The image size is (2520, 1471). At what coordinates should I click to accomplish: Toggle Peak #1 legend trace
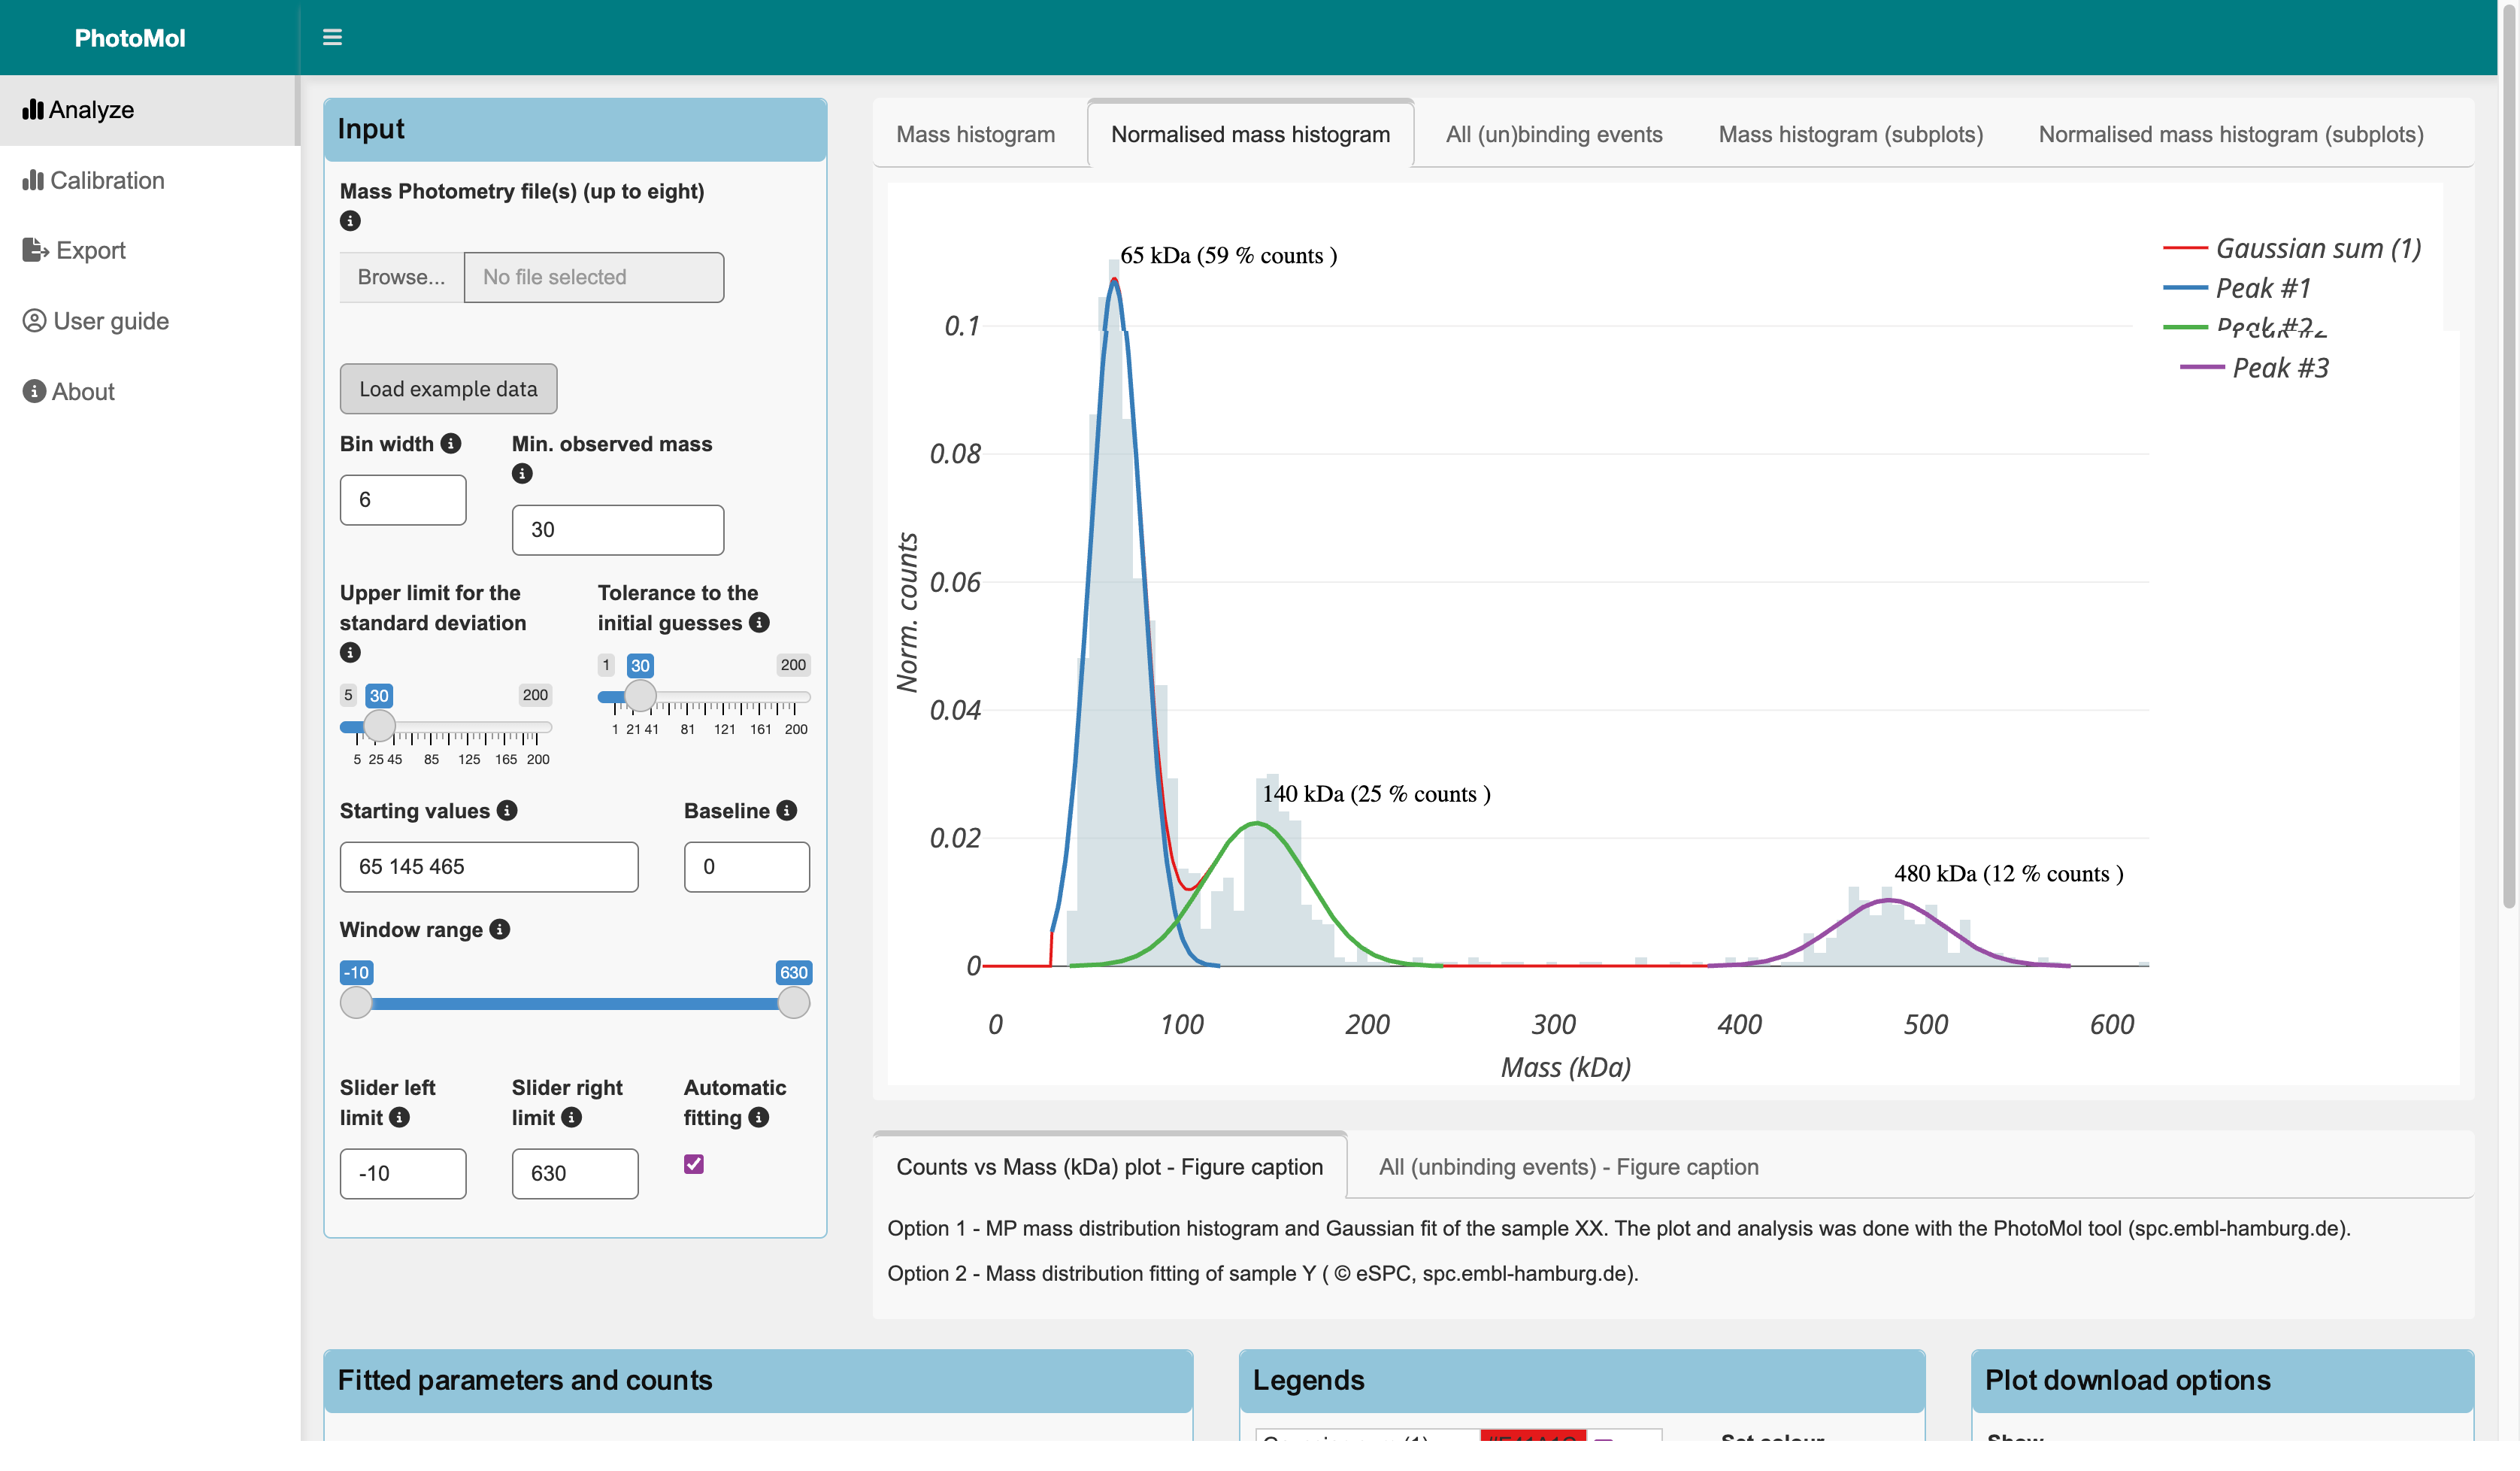click(x=2237, y=288)
